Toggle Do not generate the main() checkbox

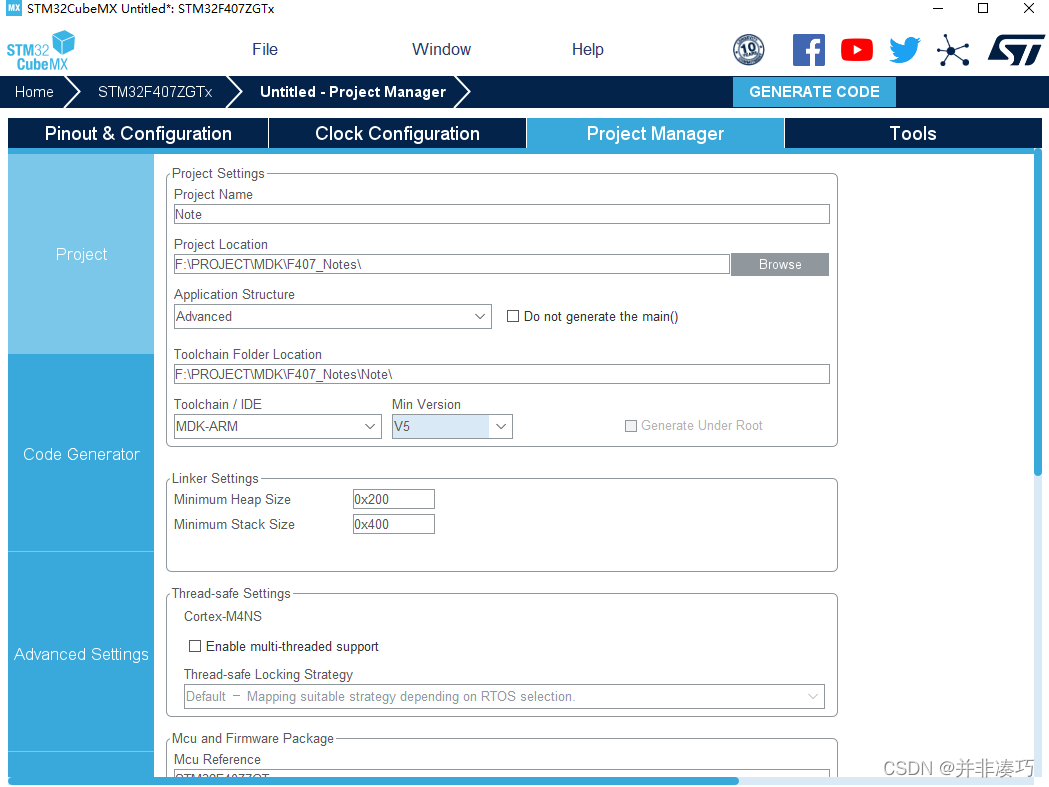click(x=512, y=316)
